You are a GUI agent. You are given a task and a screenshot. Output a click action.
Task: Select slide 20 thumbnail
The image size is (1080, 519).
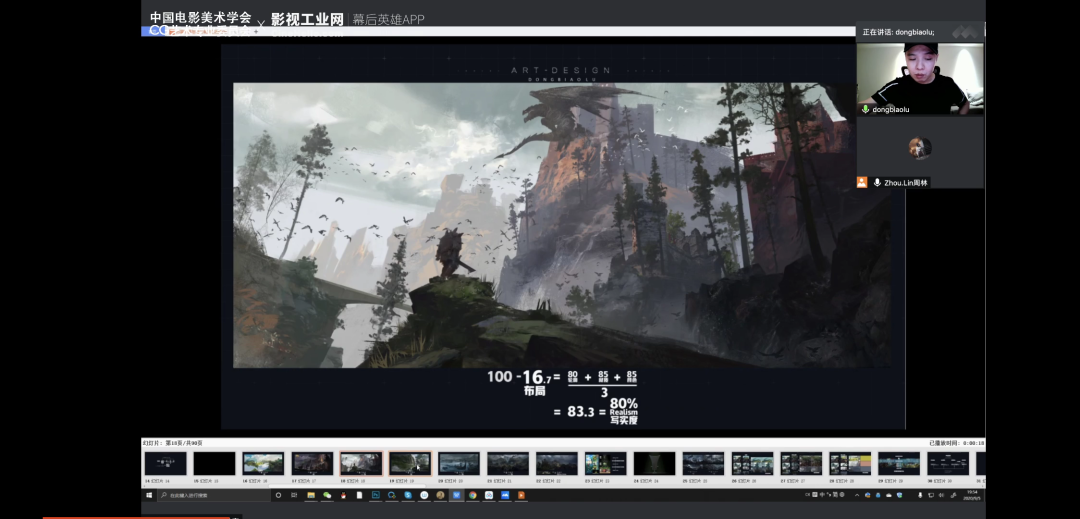point(459,464)
